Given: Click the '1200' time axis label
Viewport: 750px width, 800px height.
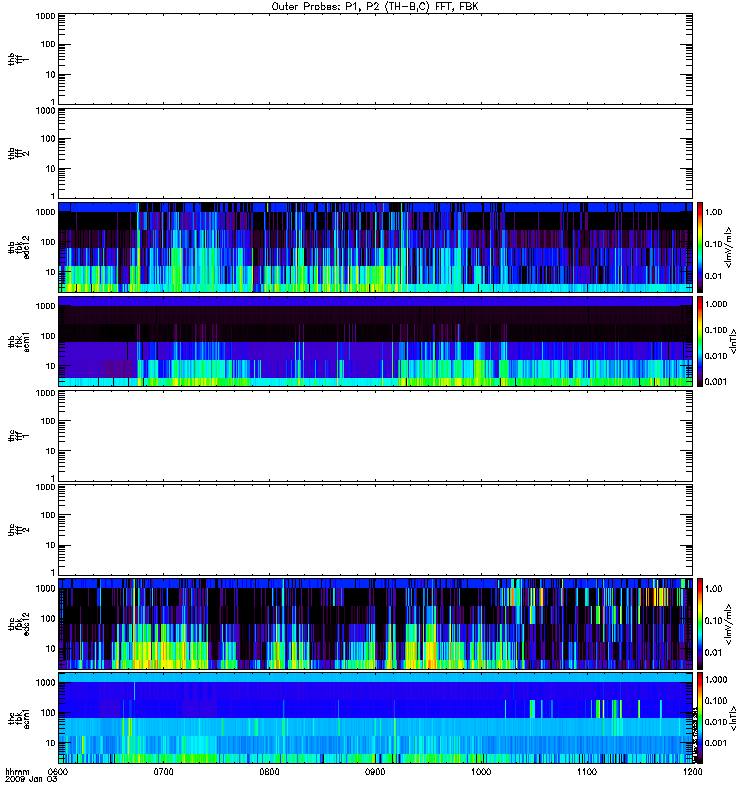Looking at the screenshot, I should click(x=693, y=772).
